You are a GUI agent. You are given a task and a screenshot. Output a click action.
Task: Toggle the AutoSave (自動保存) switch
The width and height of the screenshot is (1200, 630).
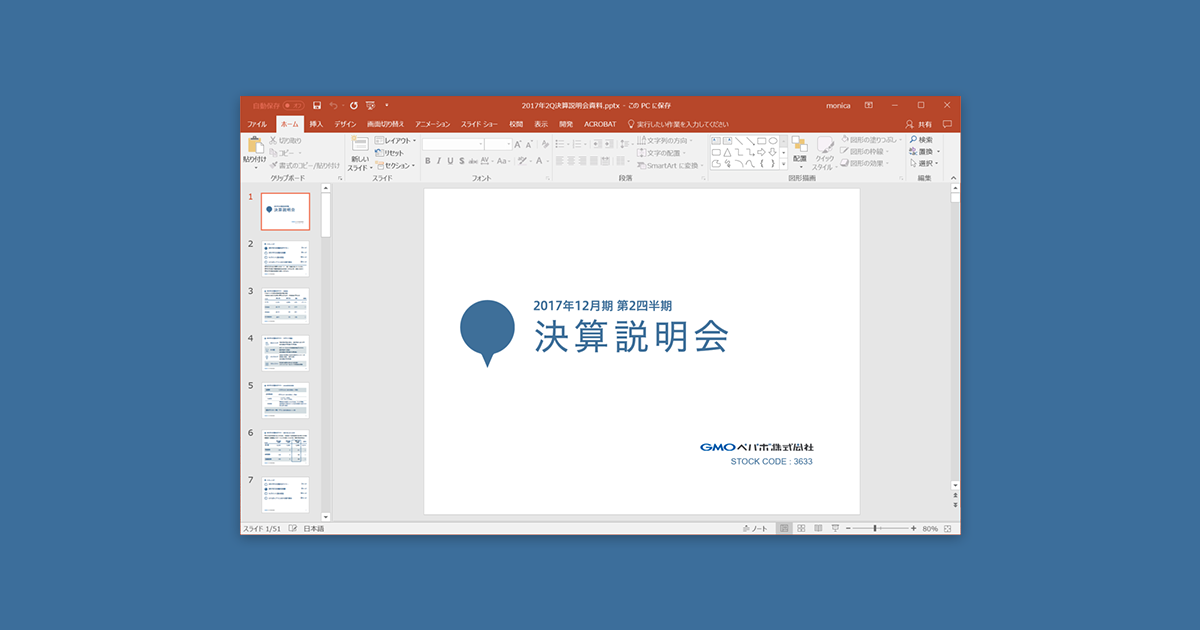tap(292, 105)
